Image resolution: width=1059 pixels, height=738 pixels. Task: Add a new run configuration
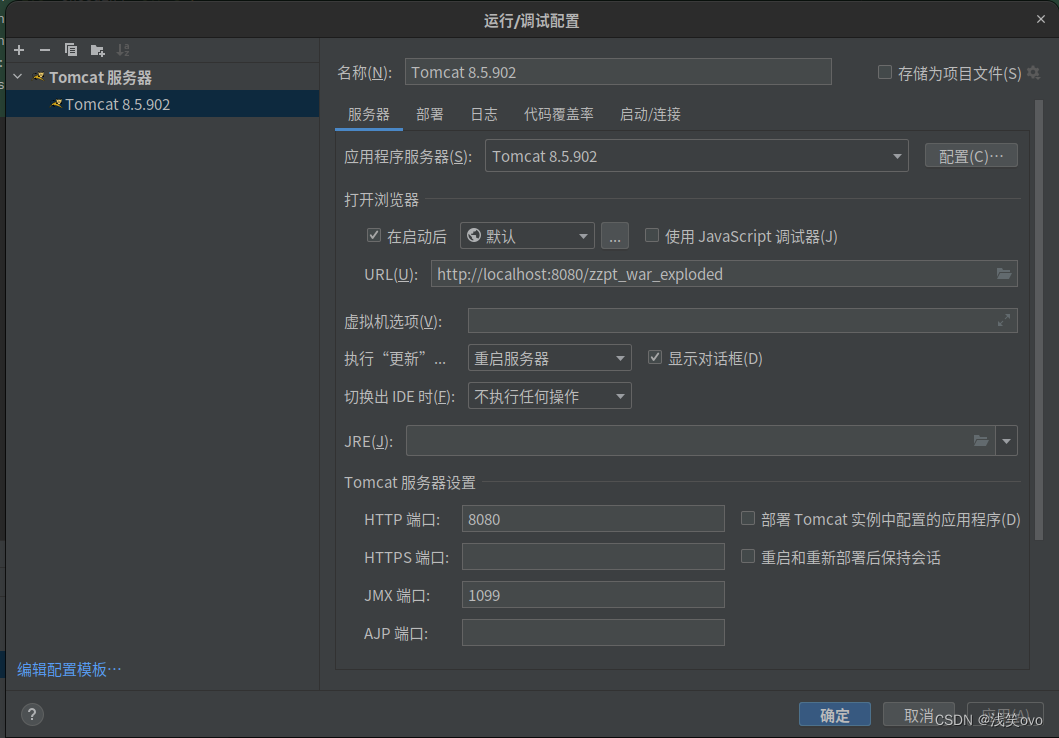click(18, 49)
